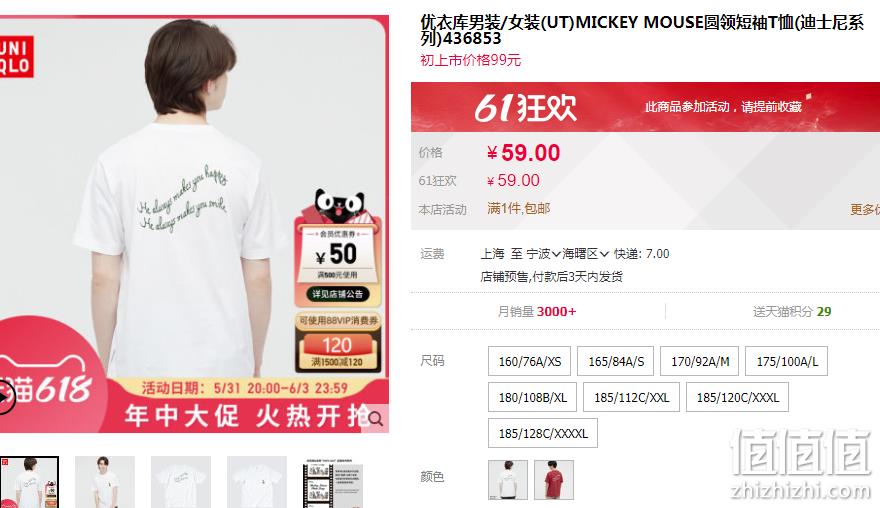Viewport: 880px width, 508px height.
Task: Select the white T-shirt color swatch
Action: pos(508,479)
